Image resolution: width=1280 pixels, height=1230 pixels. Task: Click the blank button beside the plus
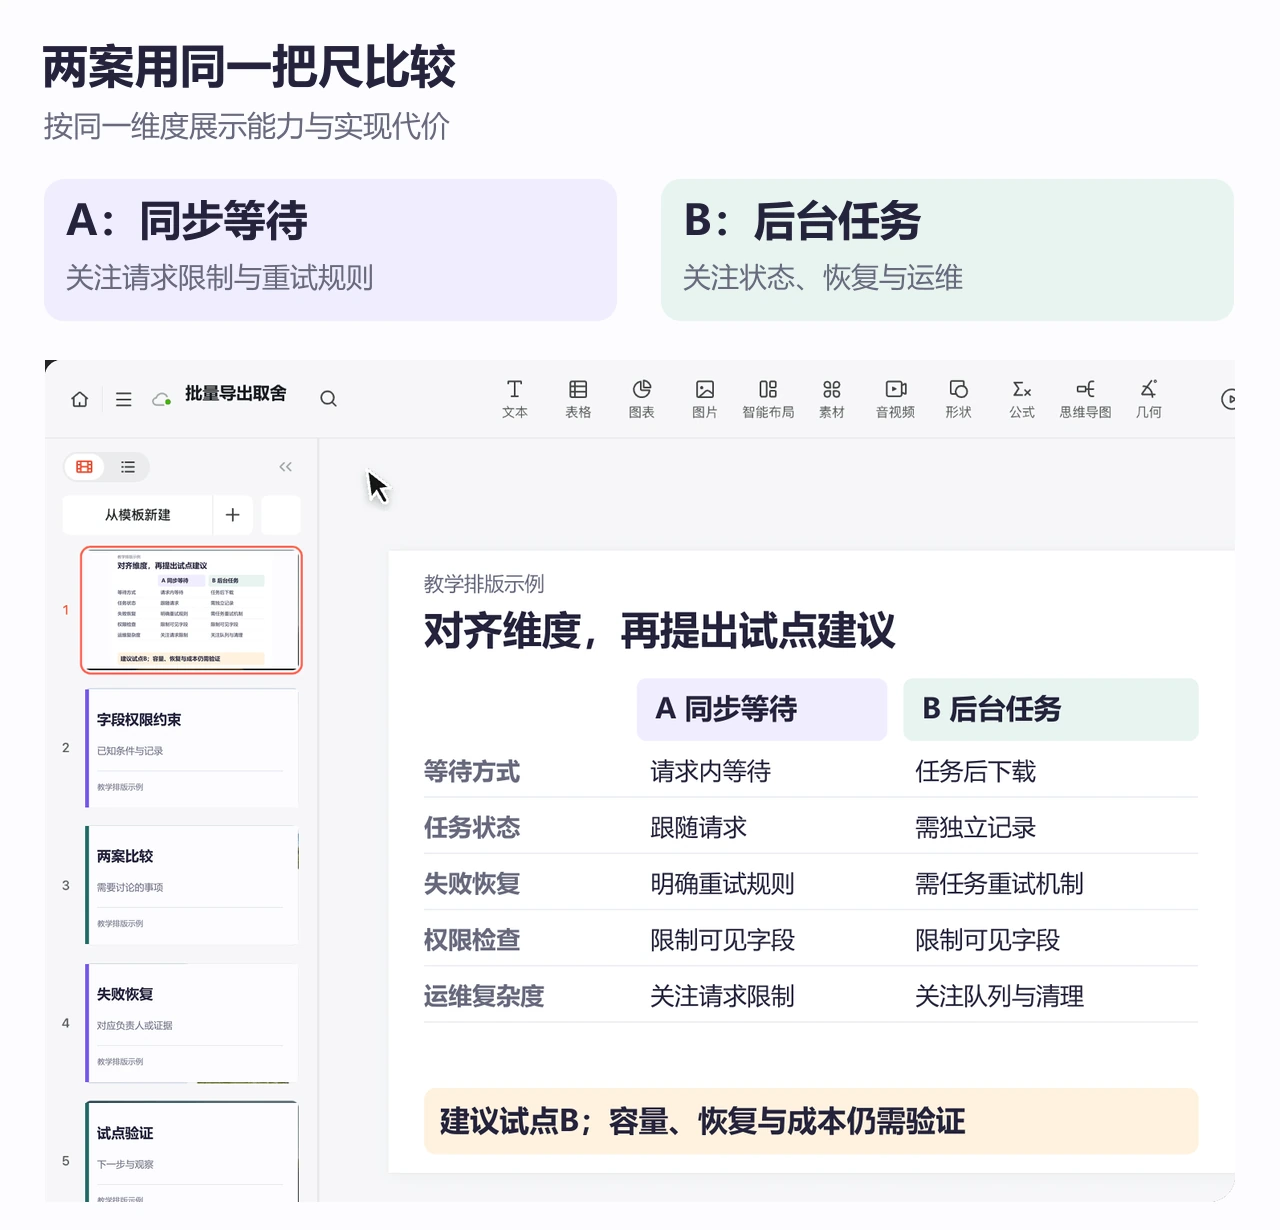click(281, 515)
